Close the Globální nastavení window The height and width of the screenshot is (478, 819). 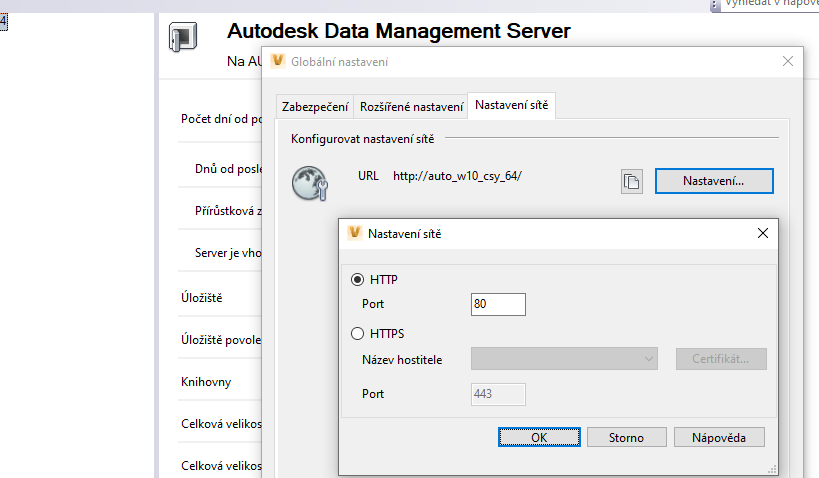pyautogui.click(x=788, y=62)
